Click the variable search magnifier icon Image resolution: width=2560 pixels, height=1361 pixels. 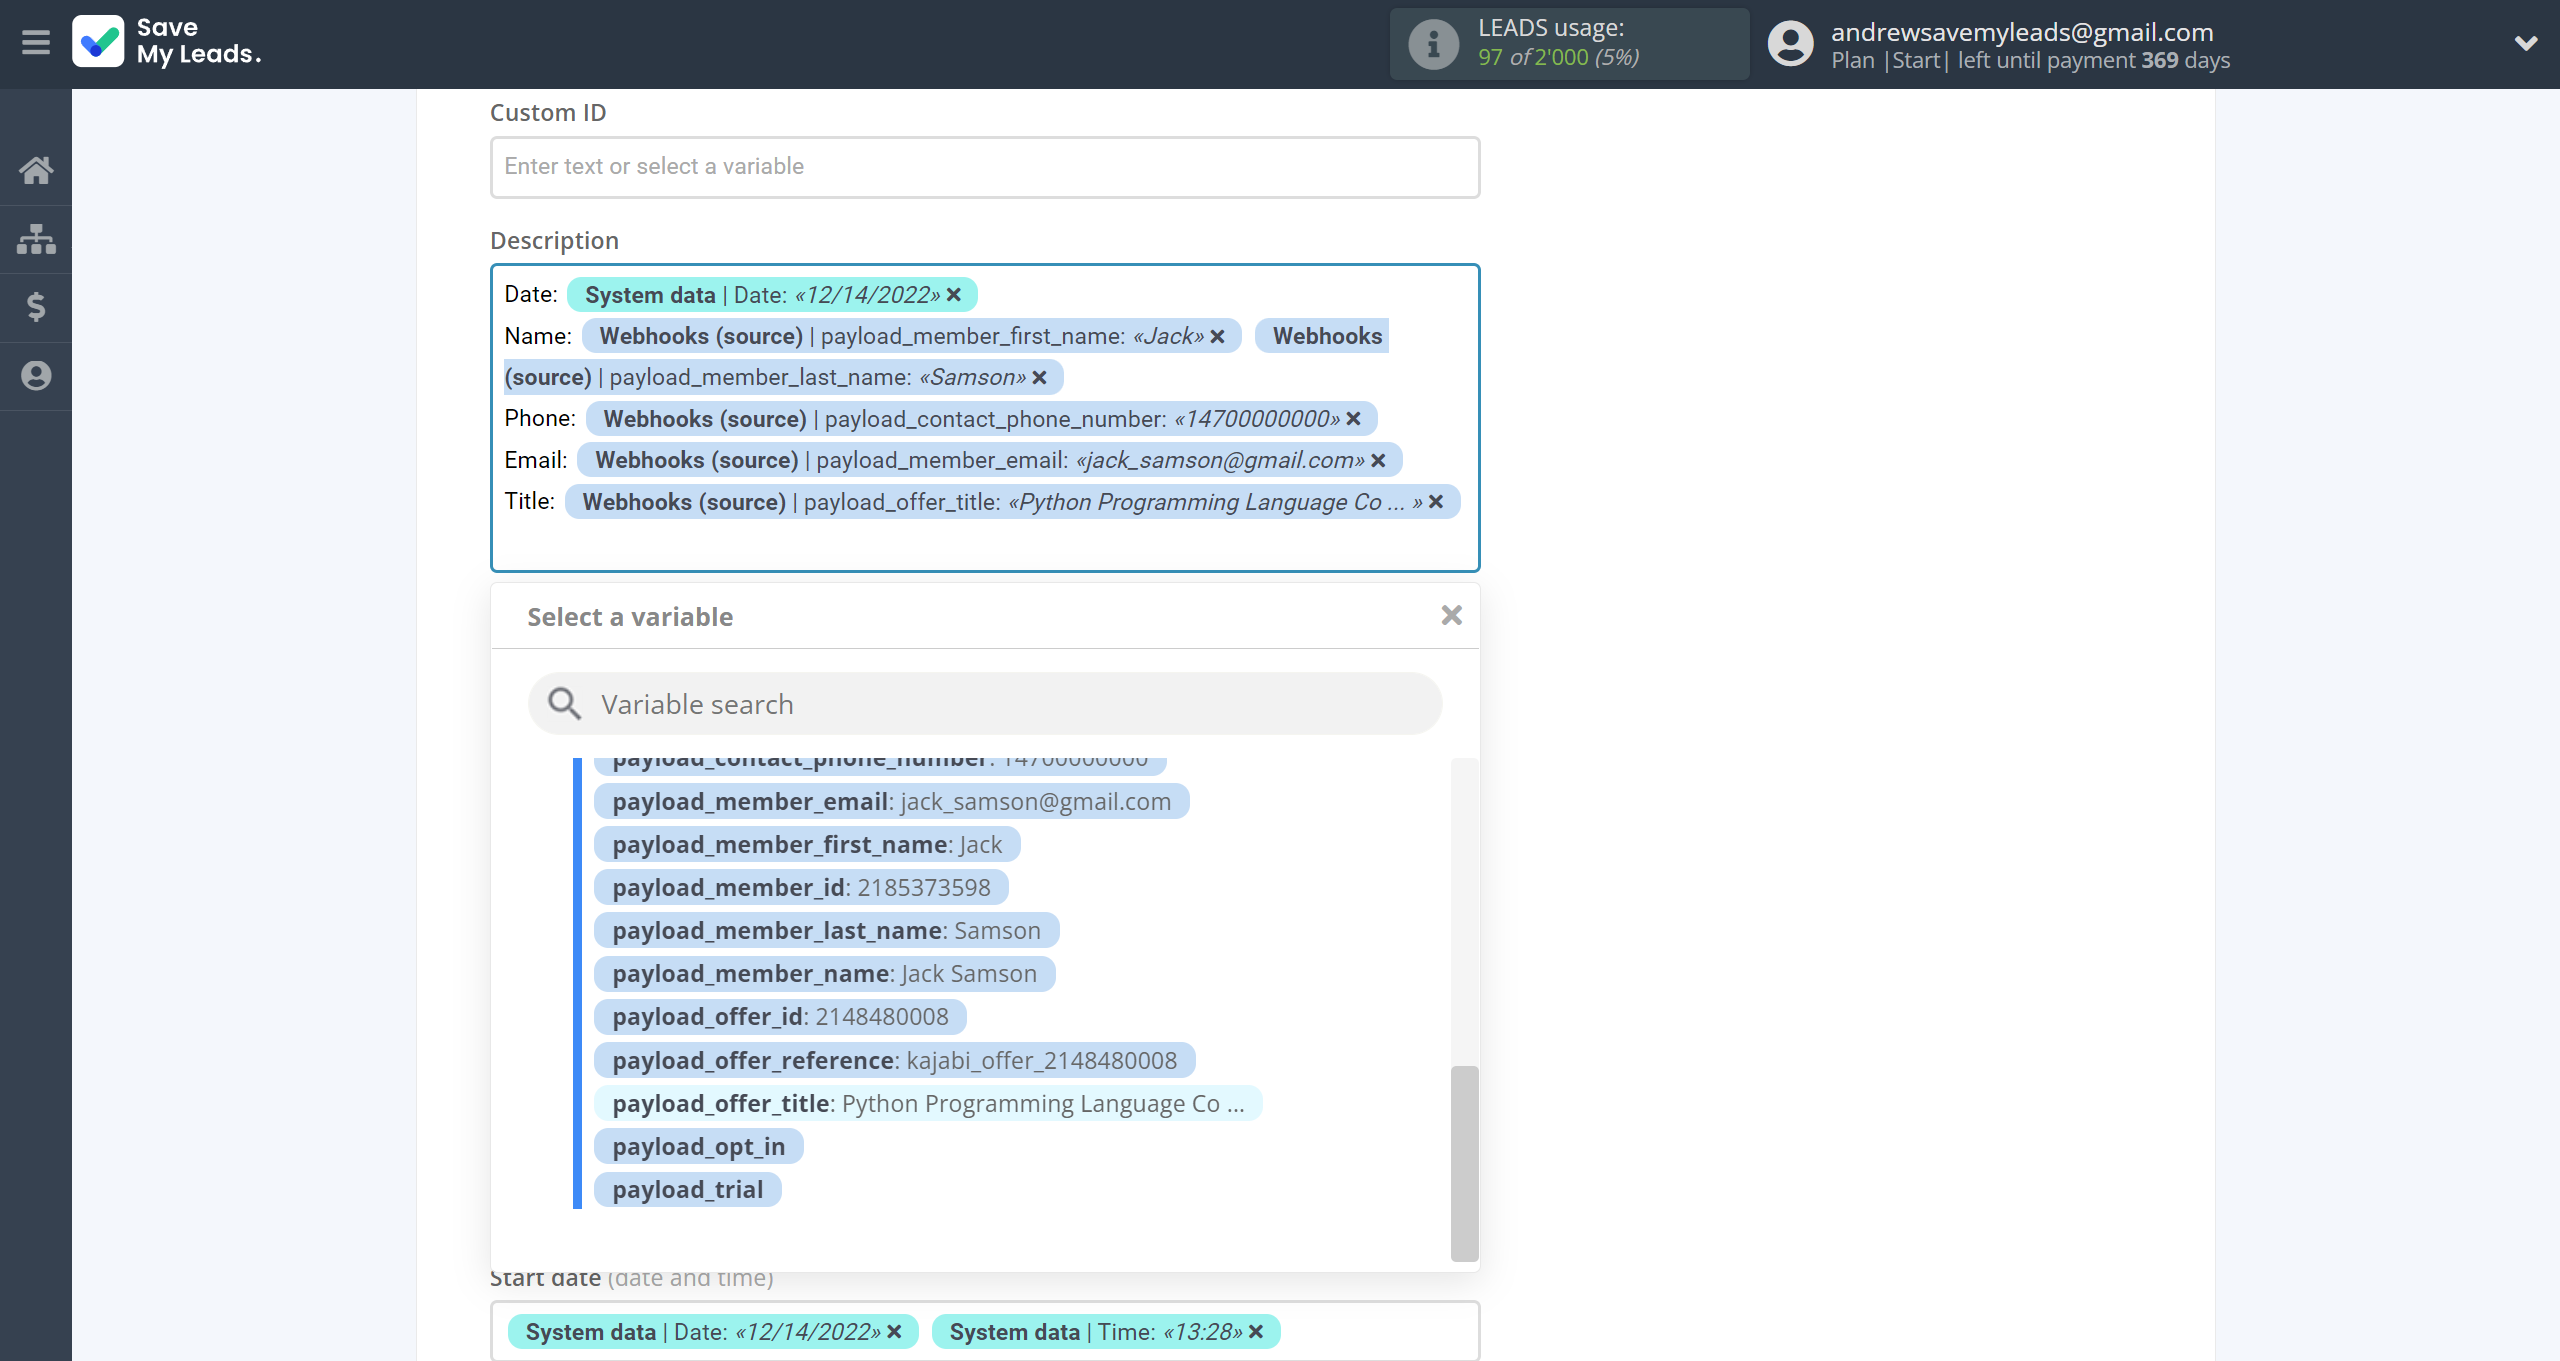tap(564, 704)
